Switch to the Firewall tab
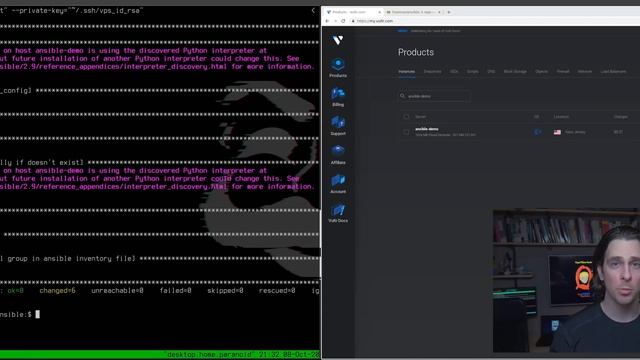The image size is (640, 360). coord(563,71)
